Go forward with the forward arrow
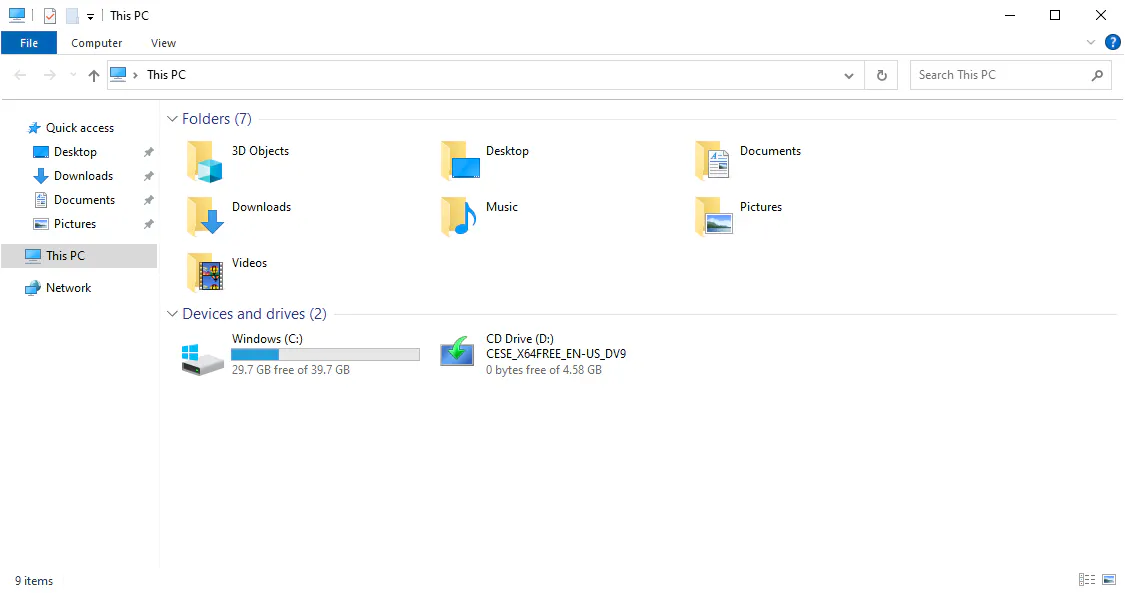 click(49, 75)
